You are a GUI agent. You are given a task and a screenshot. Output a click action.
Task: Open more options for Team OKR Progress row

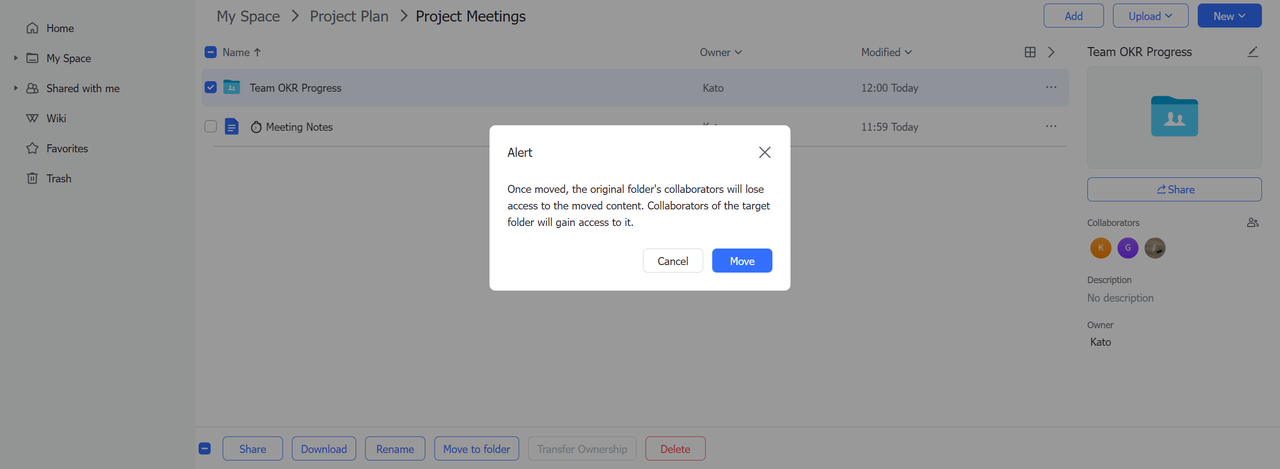coord(1051,88)
